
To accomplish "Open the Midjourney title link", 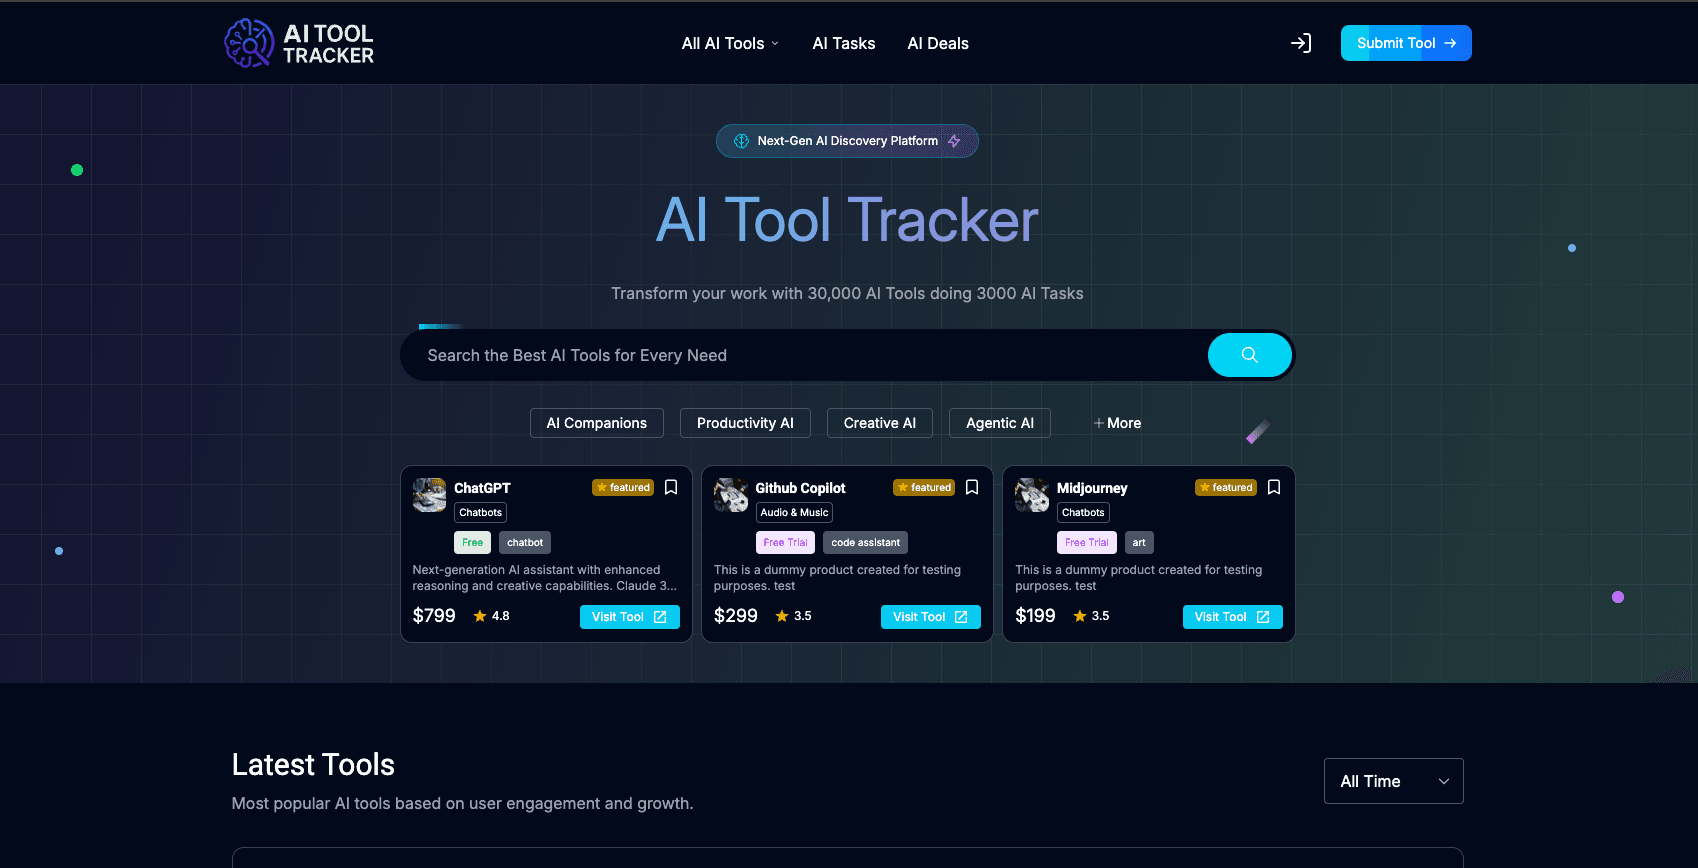I will click(1092, 488).
